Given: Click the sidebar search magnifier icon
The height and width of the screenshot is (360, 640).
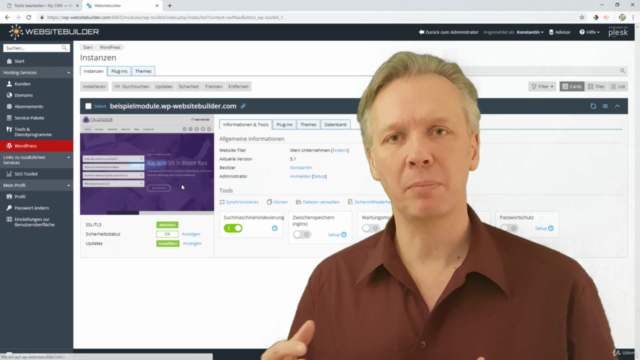Looking at the screenshot, I should 64,48.
